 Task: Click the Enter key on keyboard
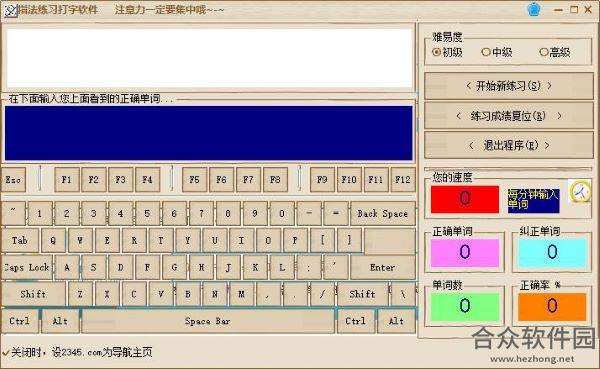click(x=383, y=268)
